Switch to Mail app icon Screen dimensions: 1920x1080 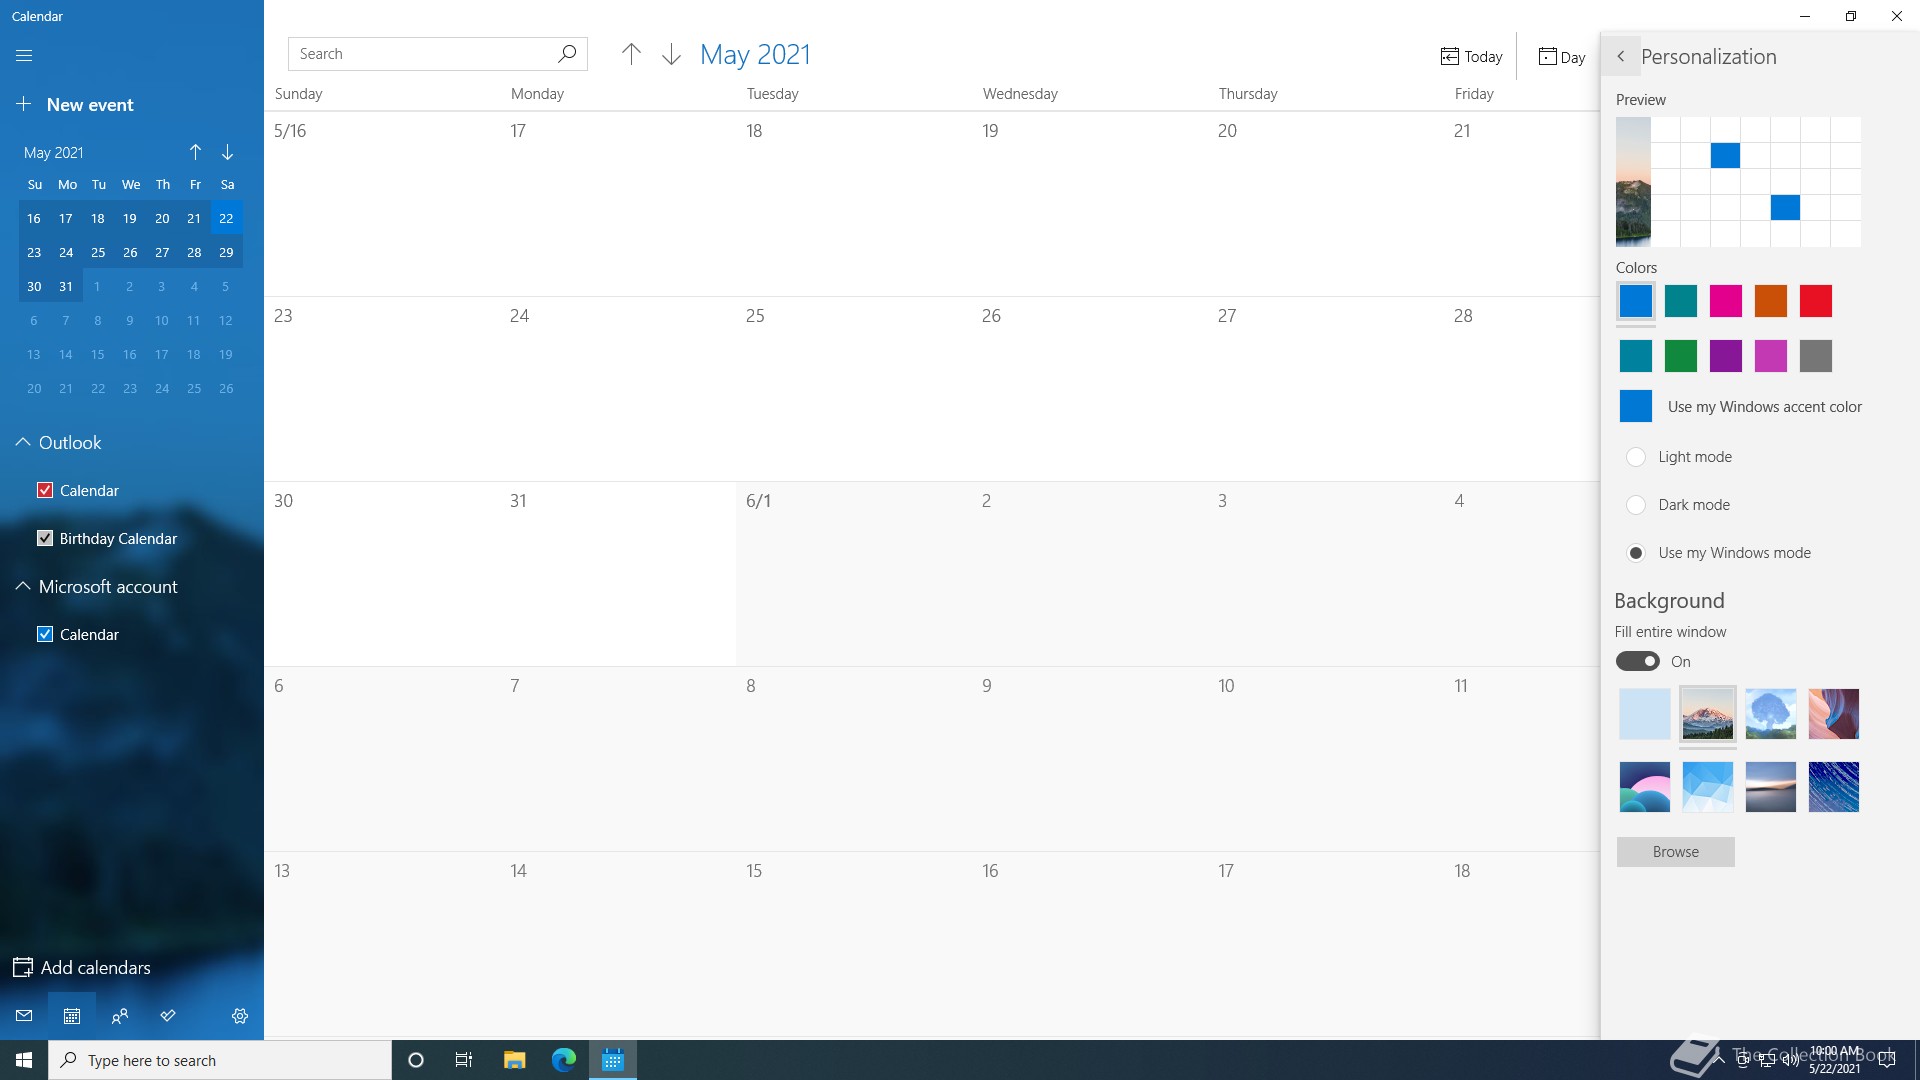(24, 1016)
